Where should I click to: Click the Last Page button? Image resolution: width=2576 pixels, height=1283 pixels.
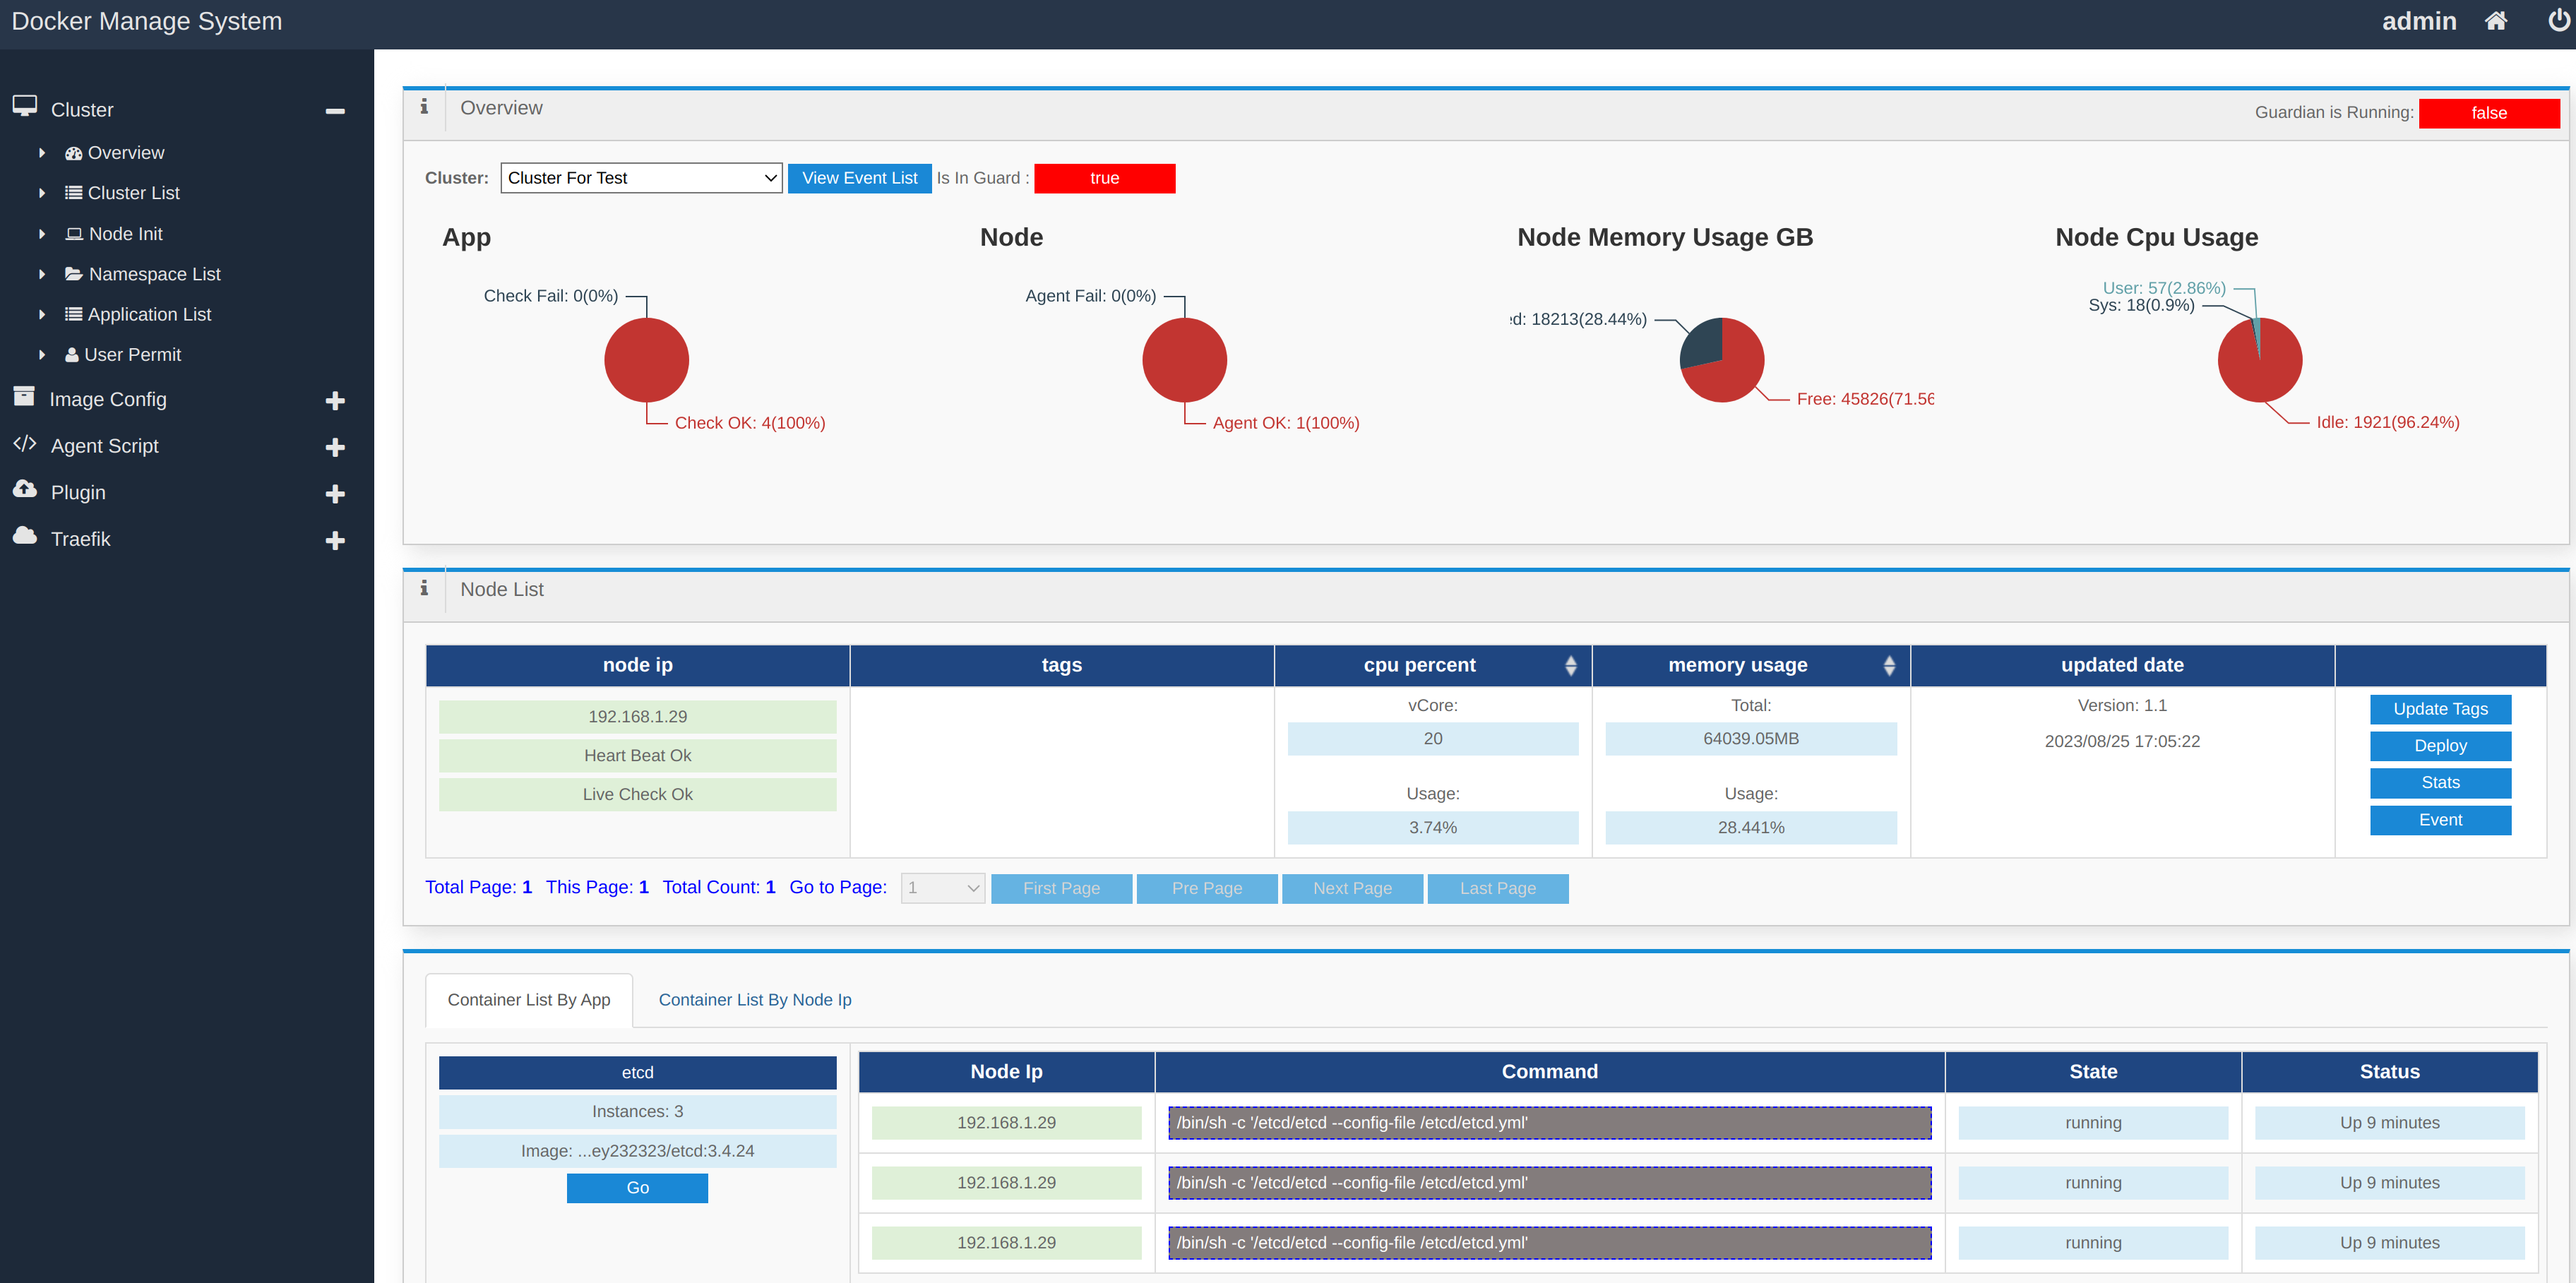(1498, 888)
